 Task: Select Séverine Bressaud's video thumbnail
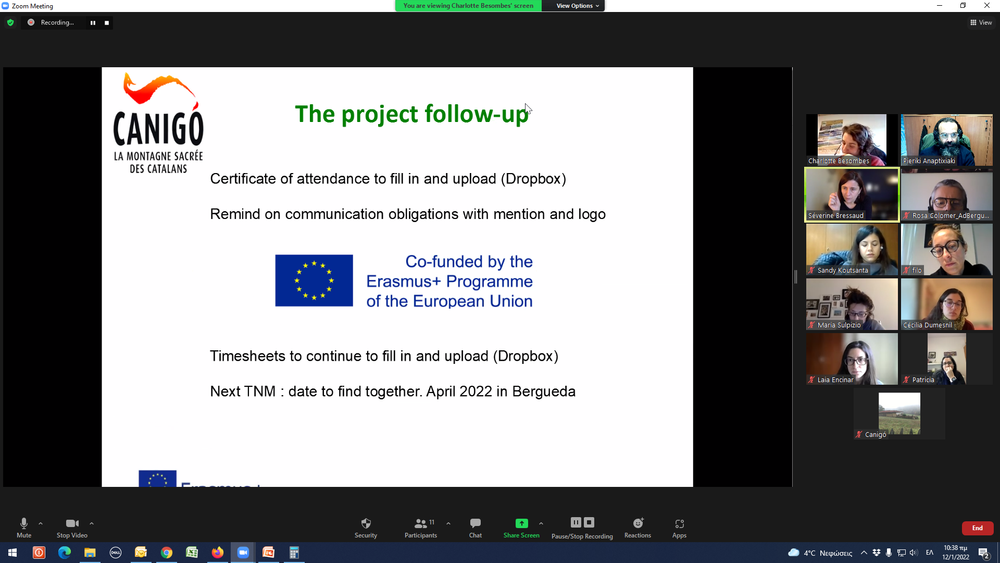(x=852, y=194)
